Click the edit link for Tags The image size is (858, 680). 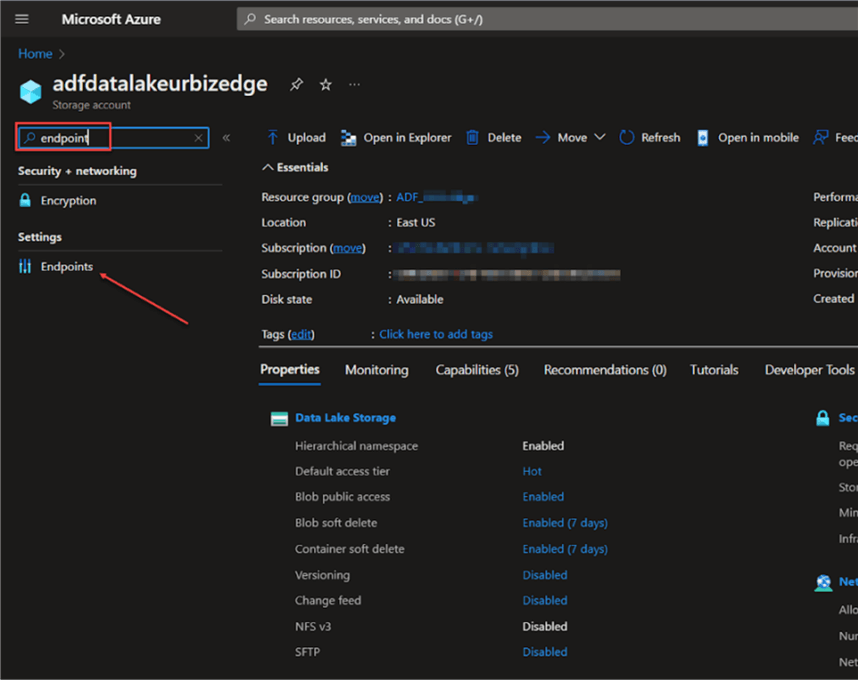click(301, 334)
